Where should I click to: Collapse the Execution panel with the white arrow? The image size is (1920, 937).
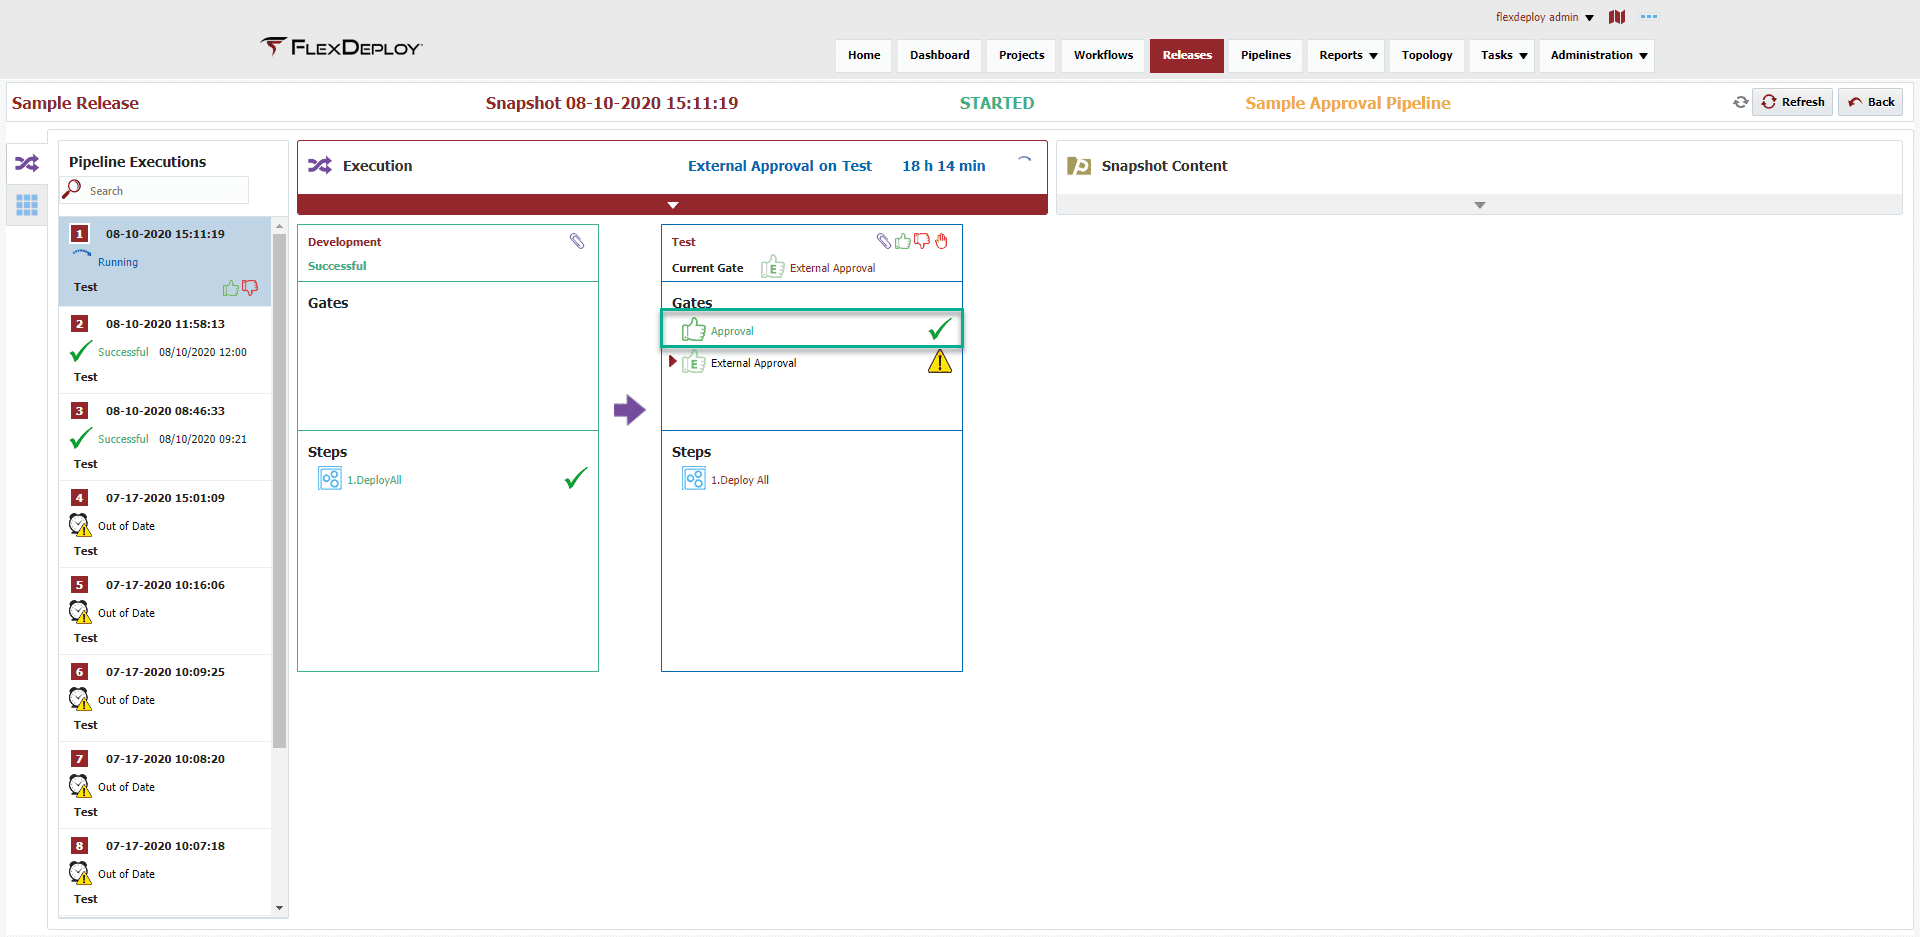pyautogui.click(x=673, y=205)
